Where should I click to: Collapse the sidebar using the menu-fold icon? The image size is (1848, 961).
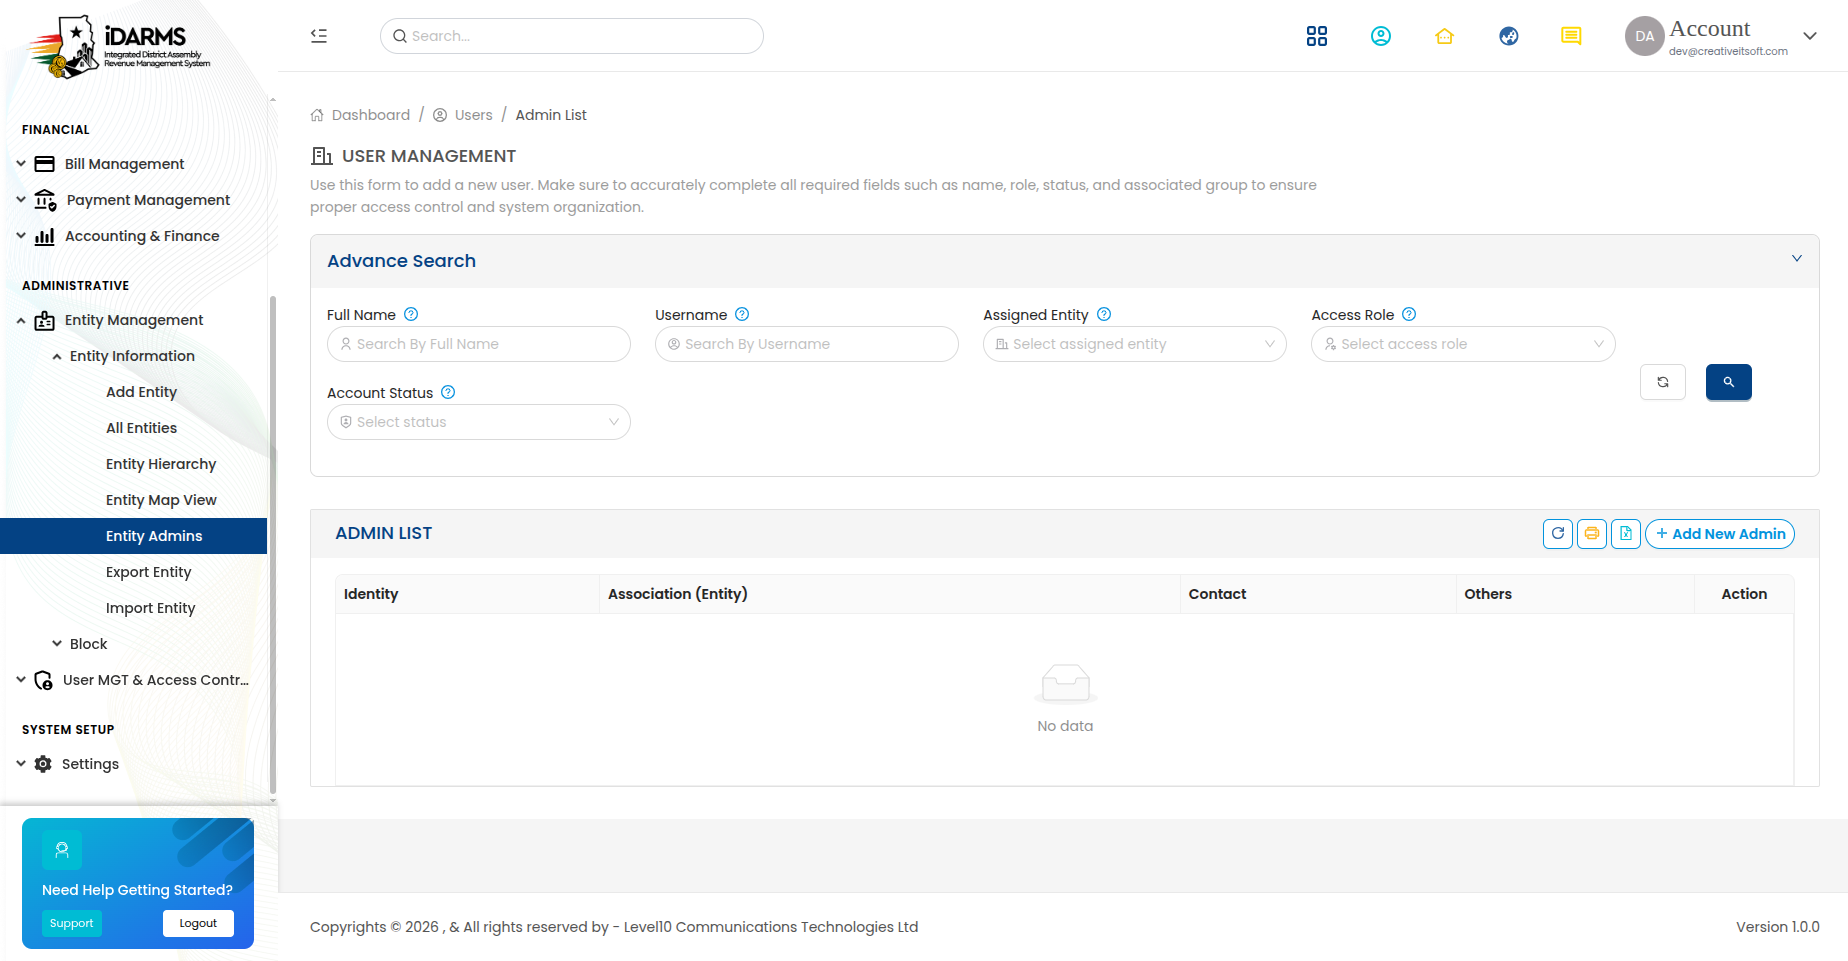(x=319, y=36)
